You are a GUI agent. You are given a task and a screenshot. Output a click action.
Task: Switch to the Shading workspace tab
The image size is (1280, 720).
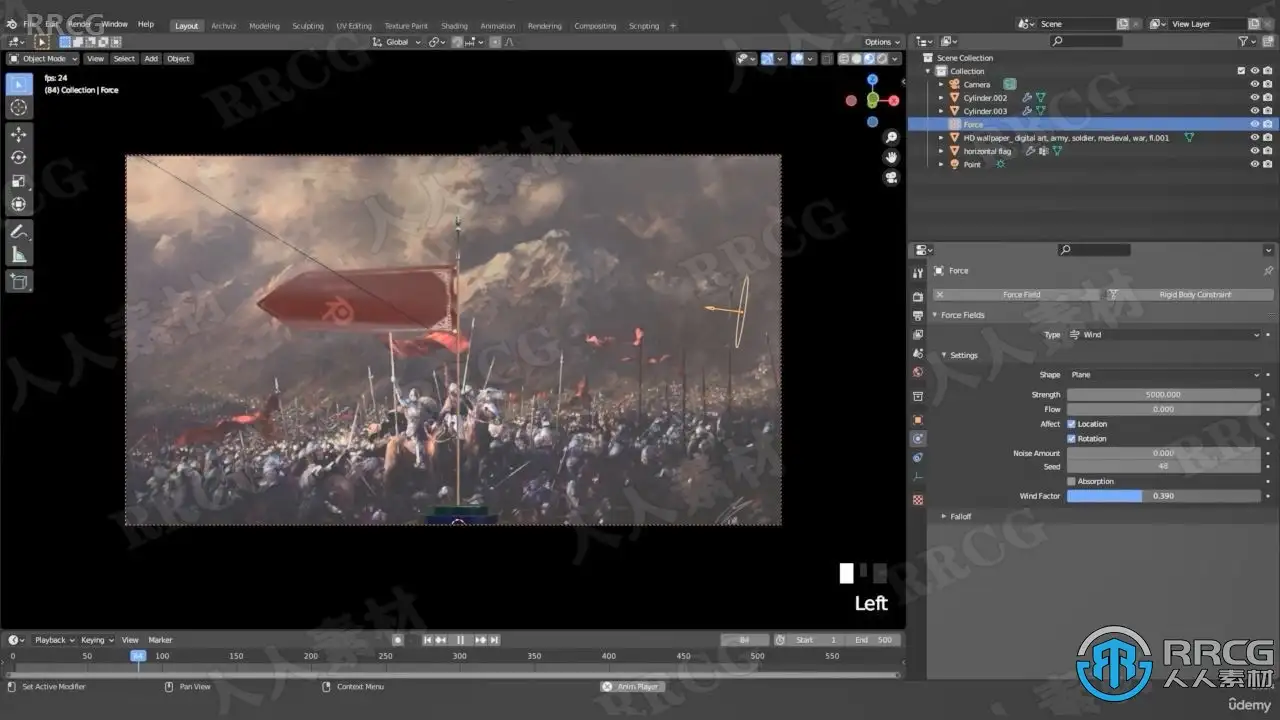pyautogui.click(x=454, y=26)
